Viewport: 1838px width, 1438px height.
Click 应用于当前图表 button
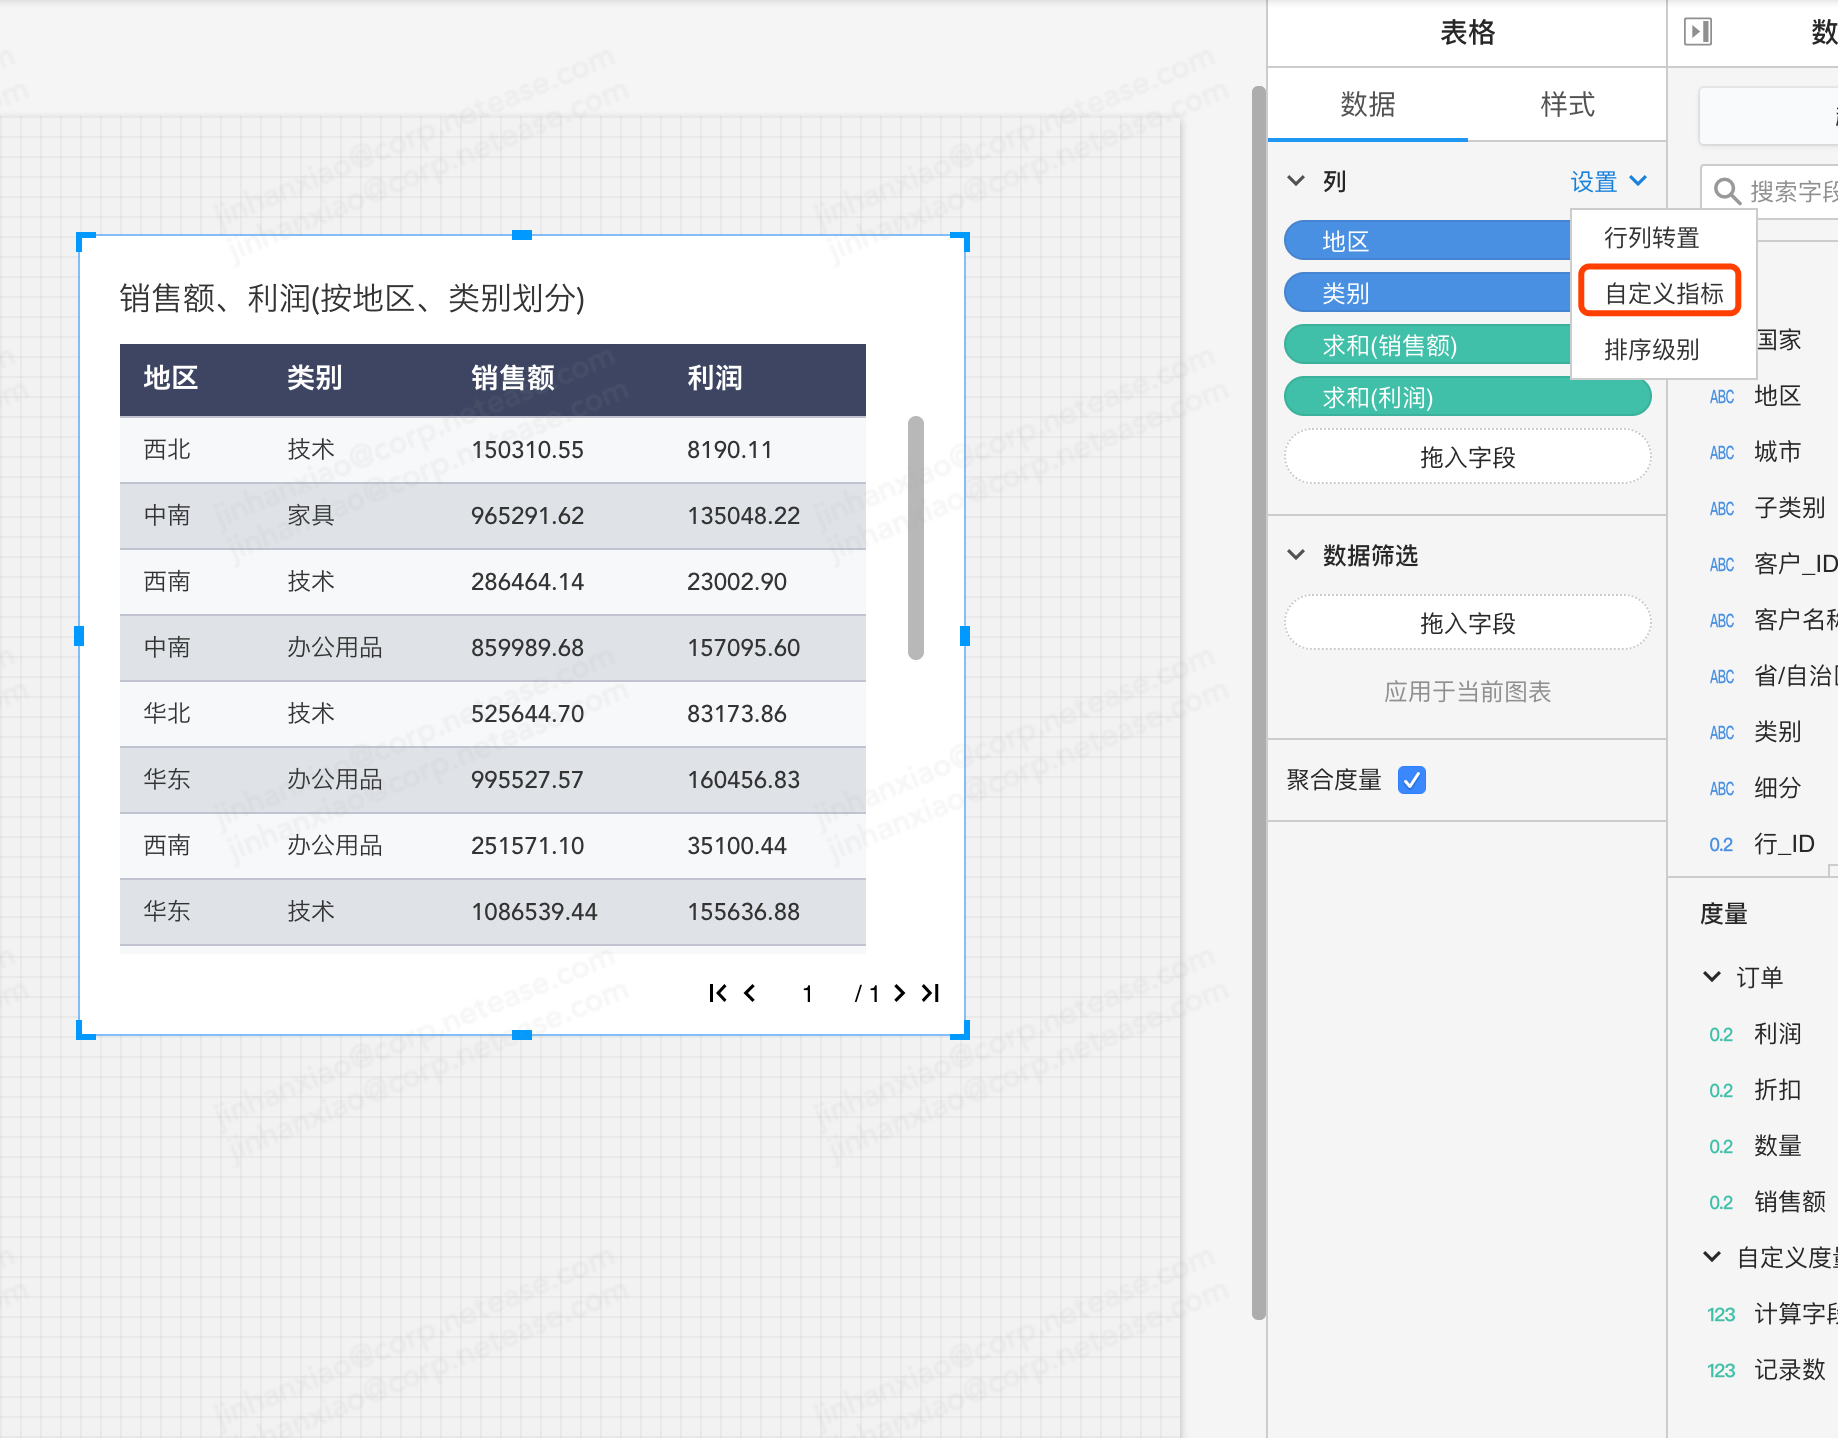coord(1467,691)
